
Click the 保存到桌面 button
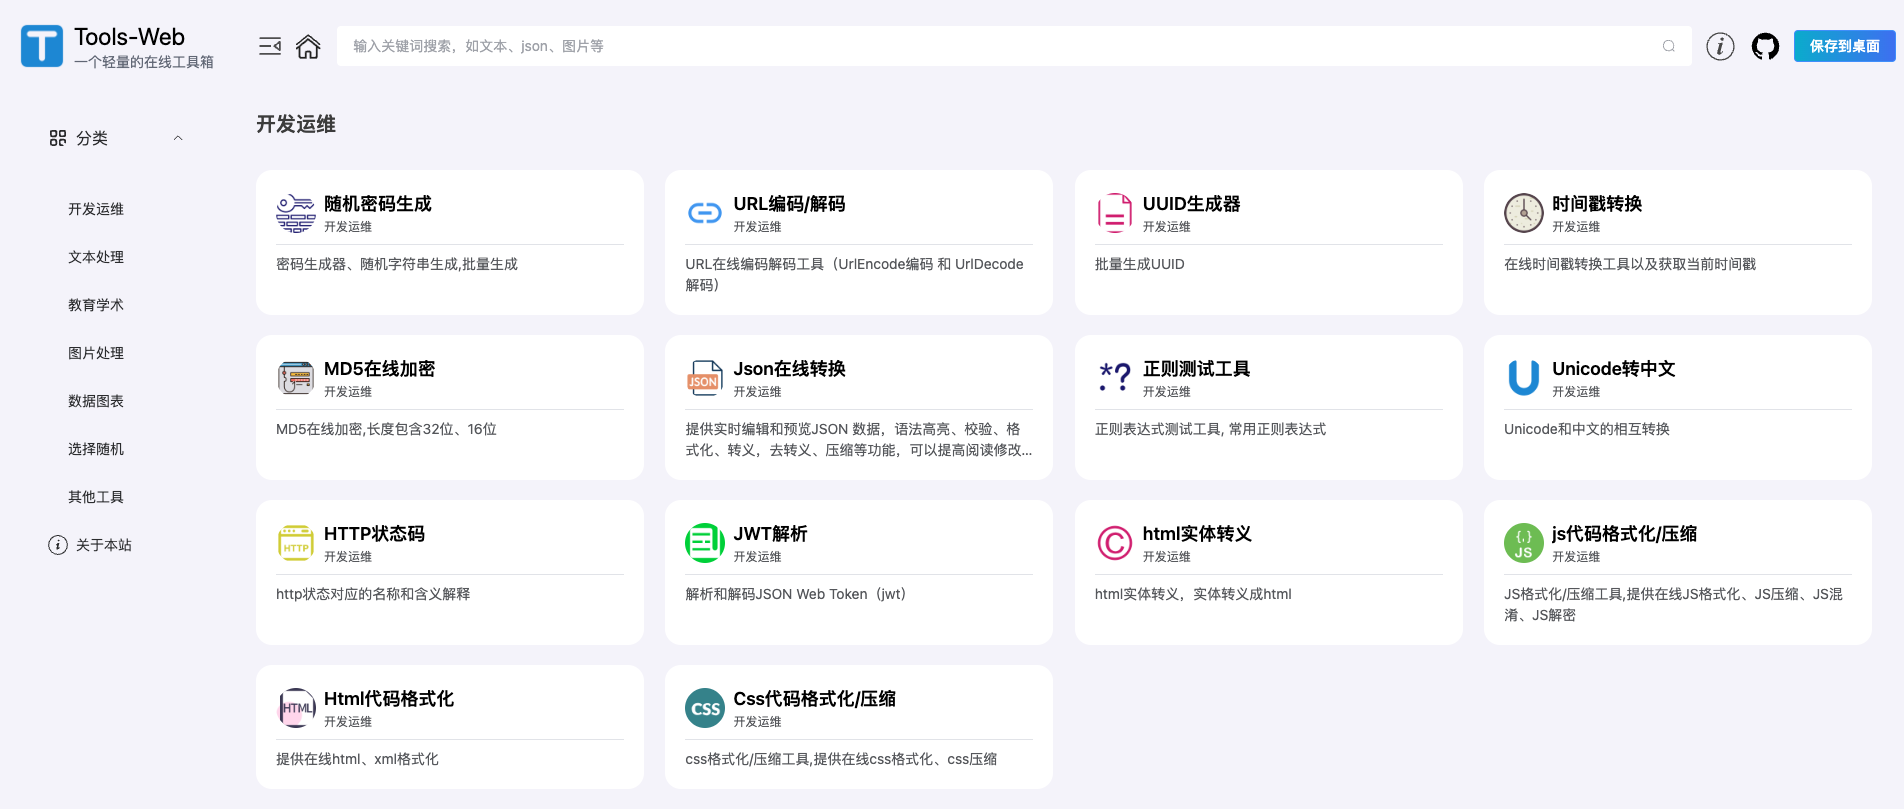(1844, 47)
